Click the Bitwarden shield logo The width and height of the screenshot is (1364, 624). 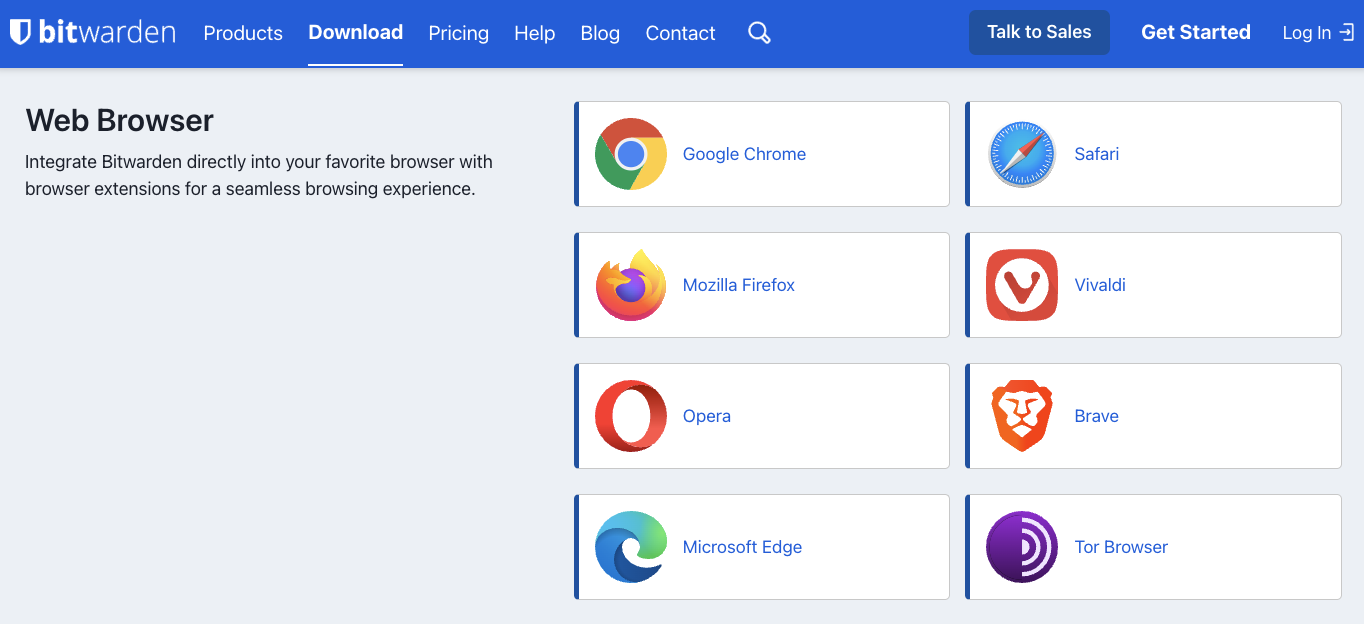click(20, 32)
